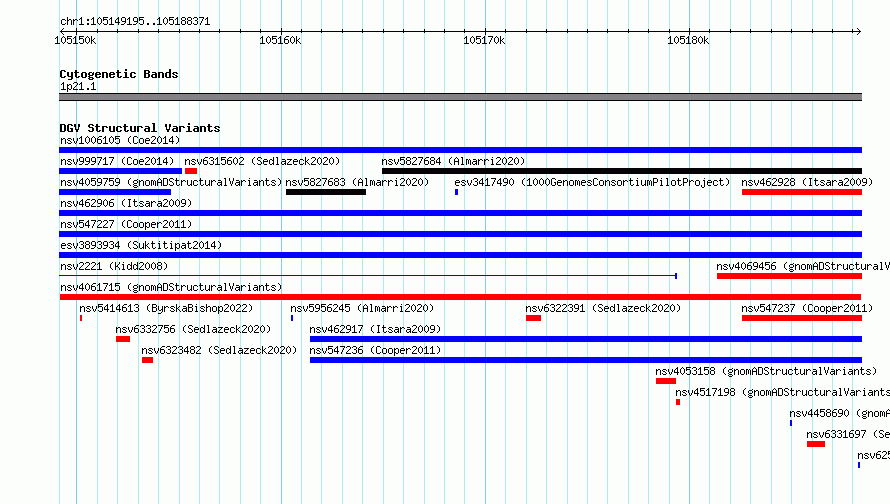Select the black nsv5827684 variant bar

click(622, 171)
